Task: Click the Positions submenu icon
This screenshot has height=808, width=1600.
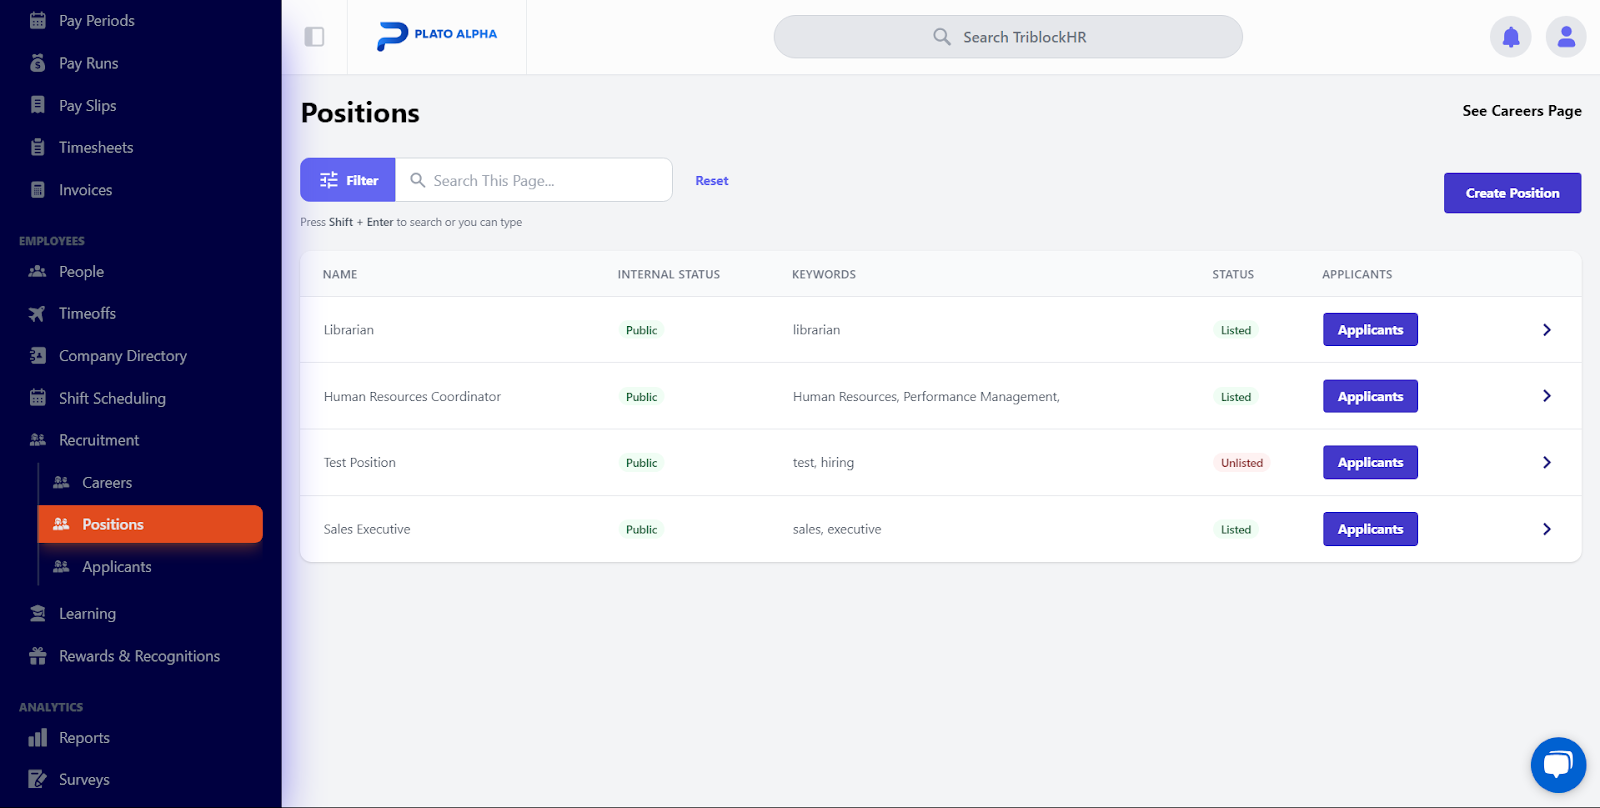Action: point(62,524)
